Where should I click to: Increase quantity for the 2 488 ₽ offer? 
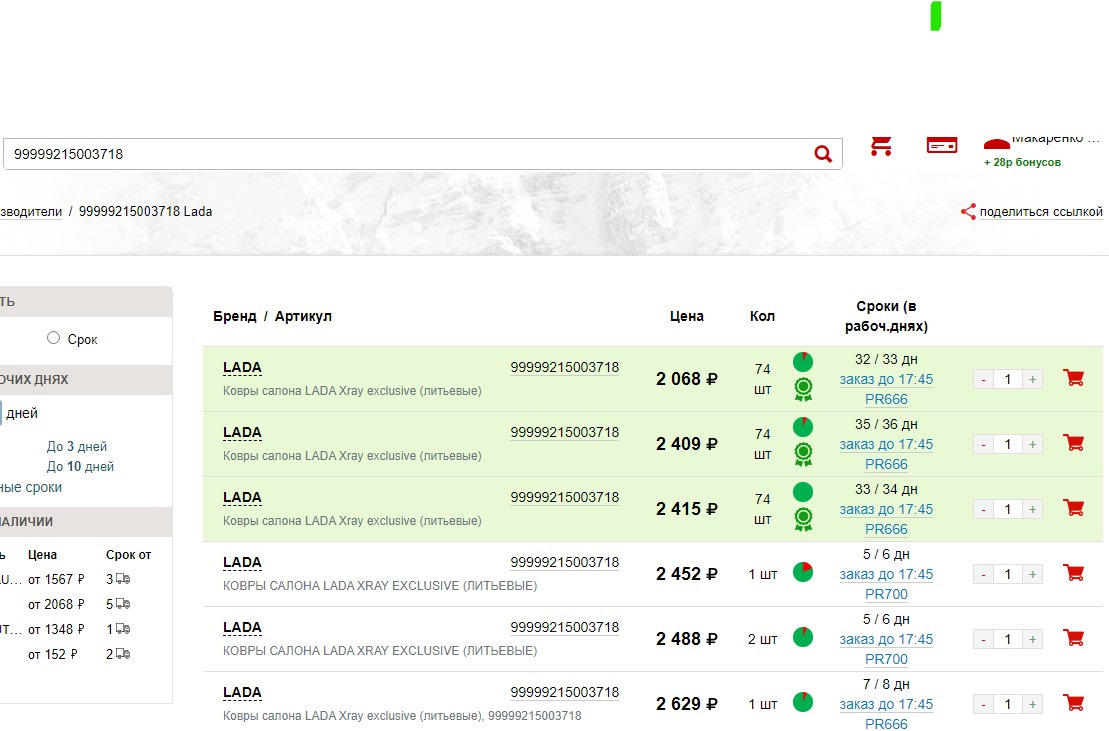tap(1032, 639)
